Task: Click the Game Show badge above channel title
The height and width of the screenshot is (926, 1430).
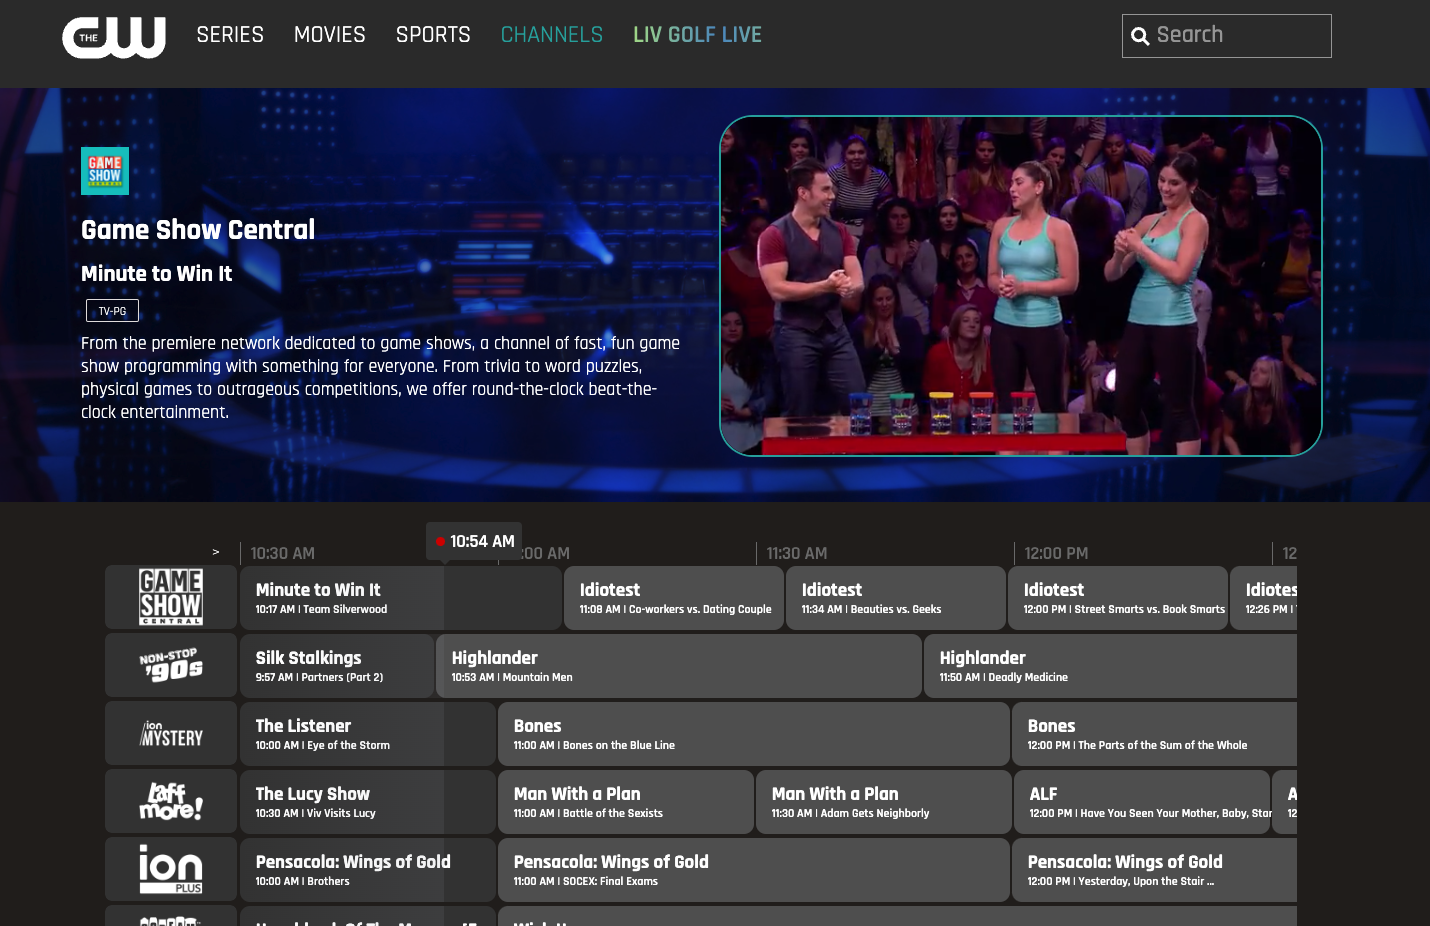Action: (x=105, y=171)
